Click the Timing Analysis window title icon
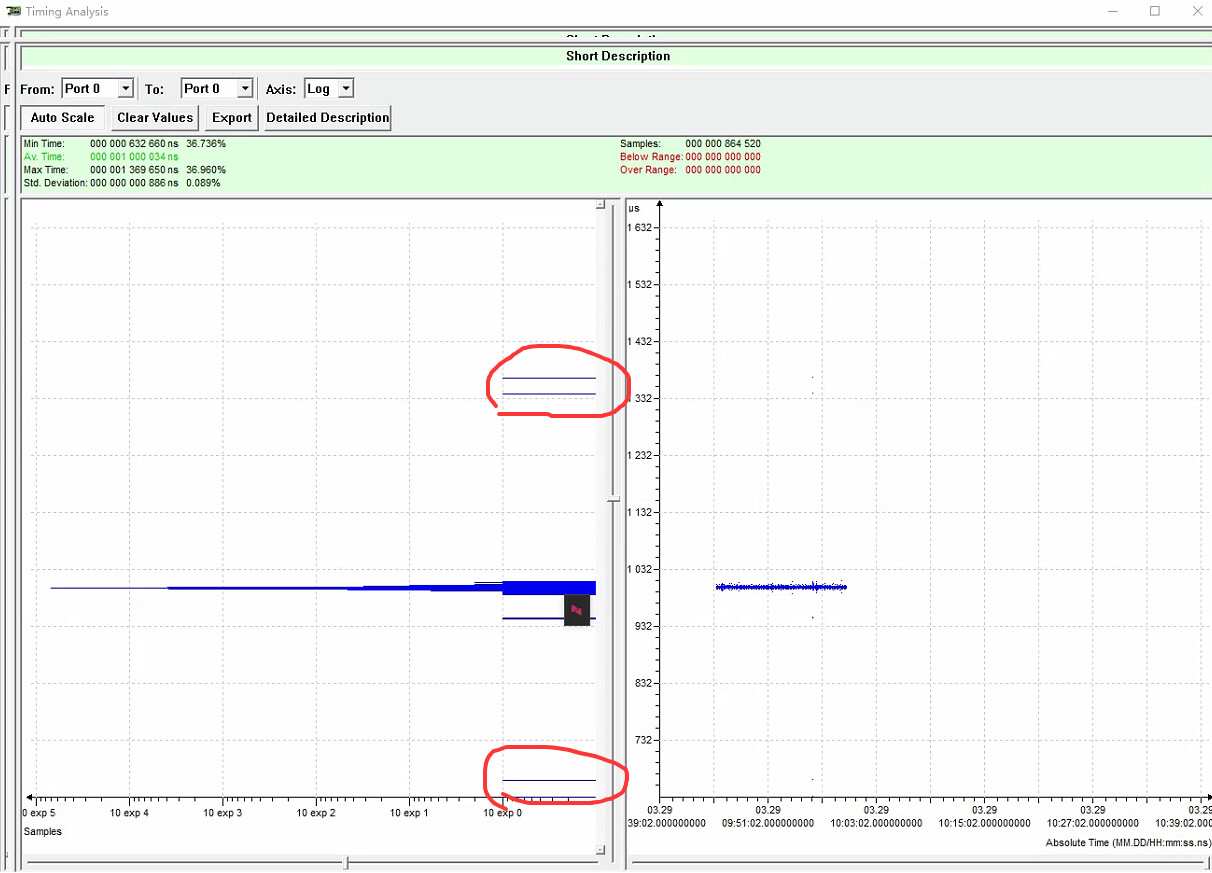The height and width of the screenshot is (873, 1212). click(15, 11)
